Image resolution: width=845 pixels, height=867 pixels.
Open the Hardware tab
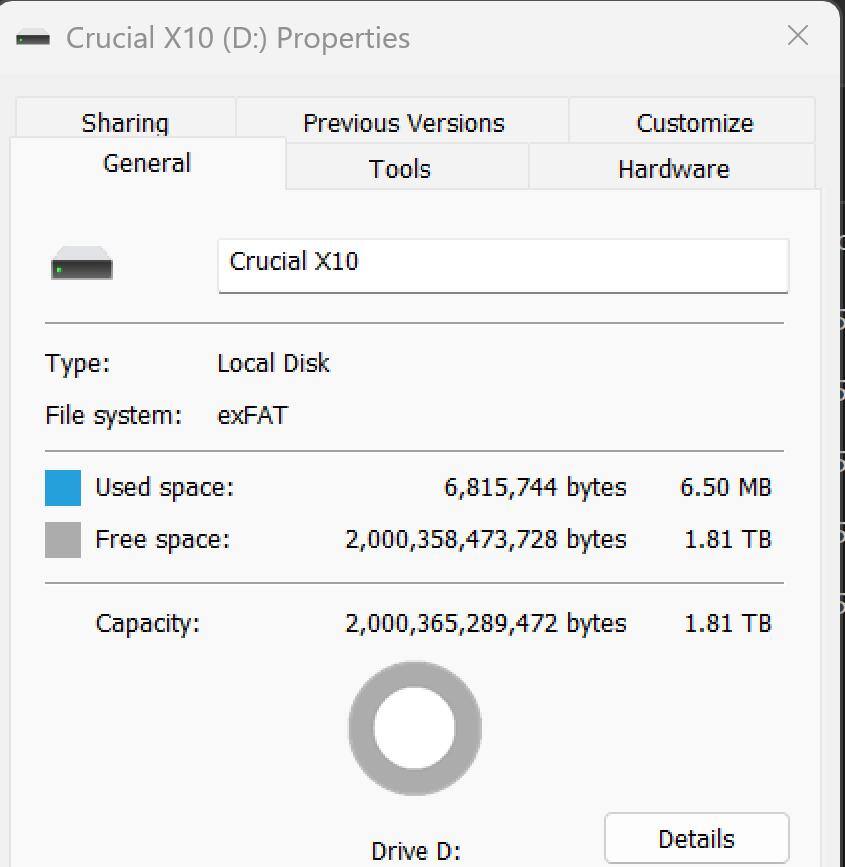click(x=673, y=168)
